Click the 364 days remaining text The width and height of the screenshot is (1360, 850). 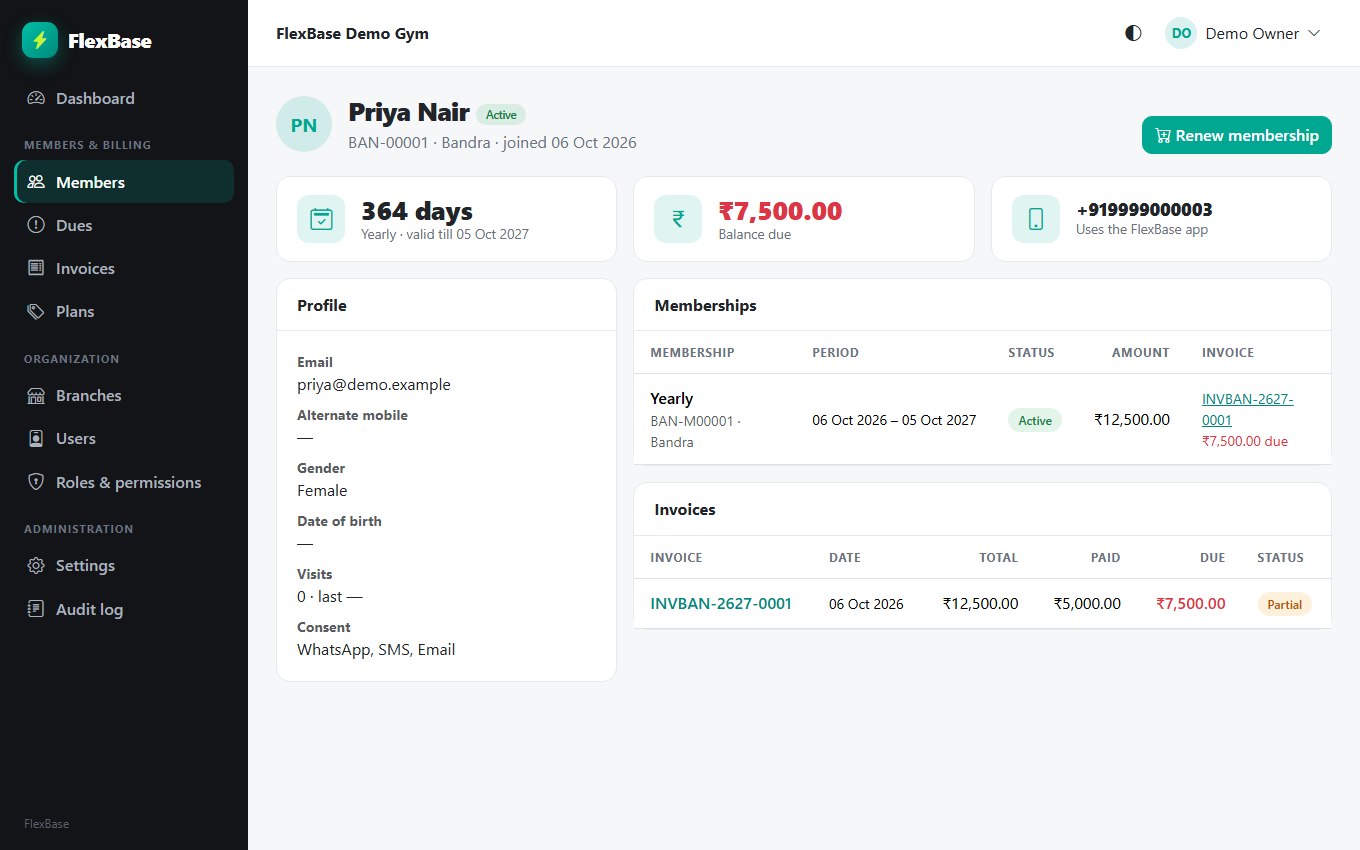point(417,211)
